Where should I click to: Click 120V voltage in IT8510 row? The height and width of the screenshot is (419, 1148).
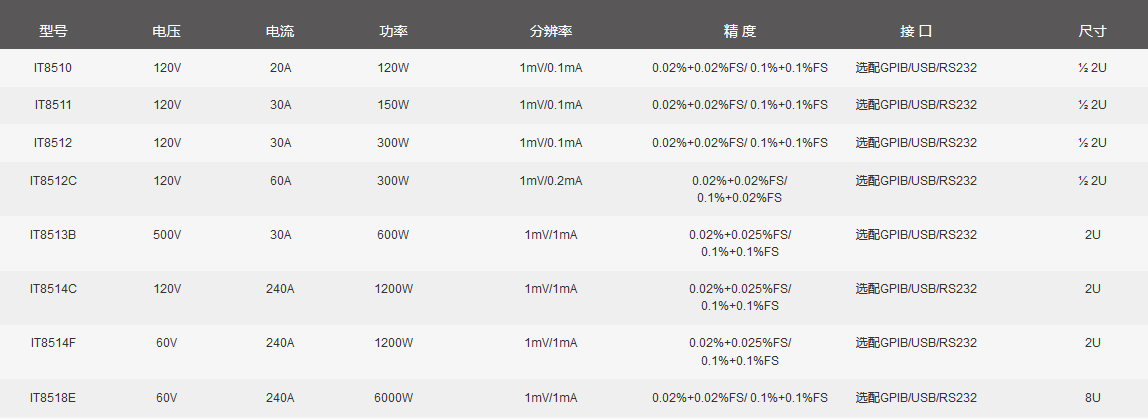coord(167,68)
